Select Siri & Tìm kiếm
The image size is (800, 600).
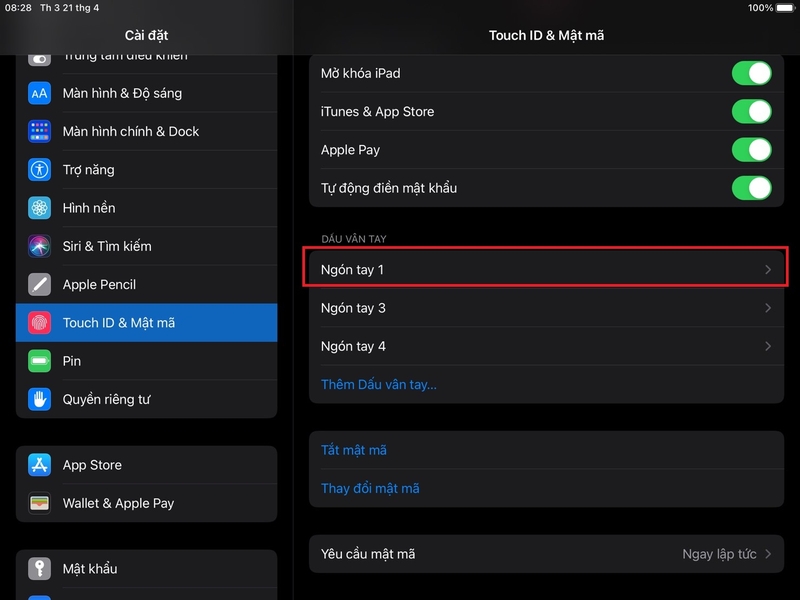point(146,246)
